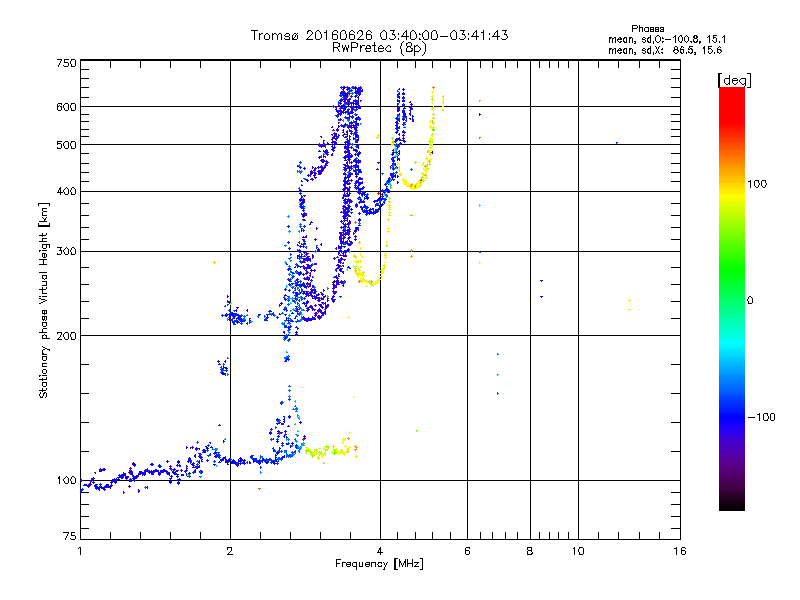Click the x-axis tick label '1'
Screen dimensions: 800x600
click(x=80, y=551)
